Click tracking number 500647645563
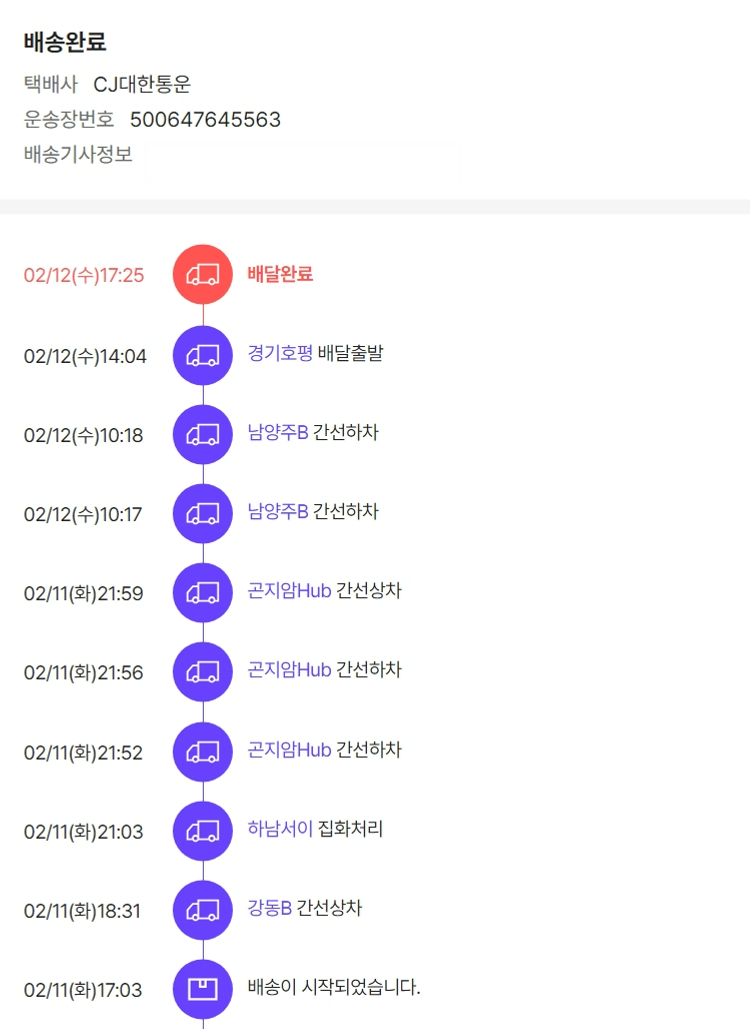This screenshot has width=750, height=1029. (205, 120)
